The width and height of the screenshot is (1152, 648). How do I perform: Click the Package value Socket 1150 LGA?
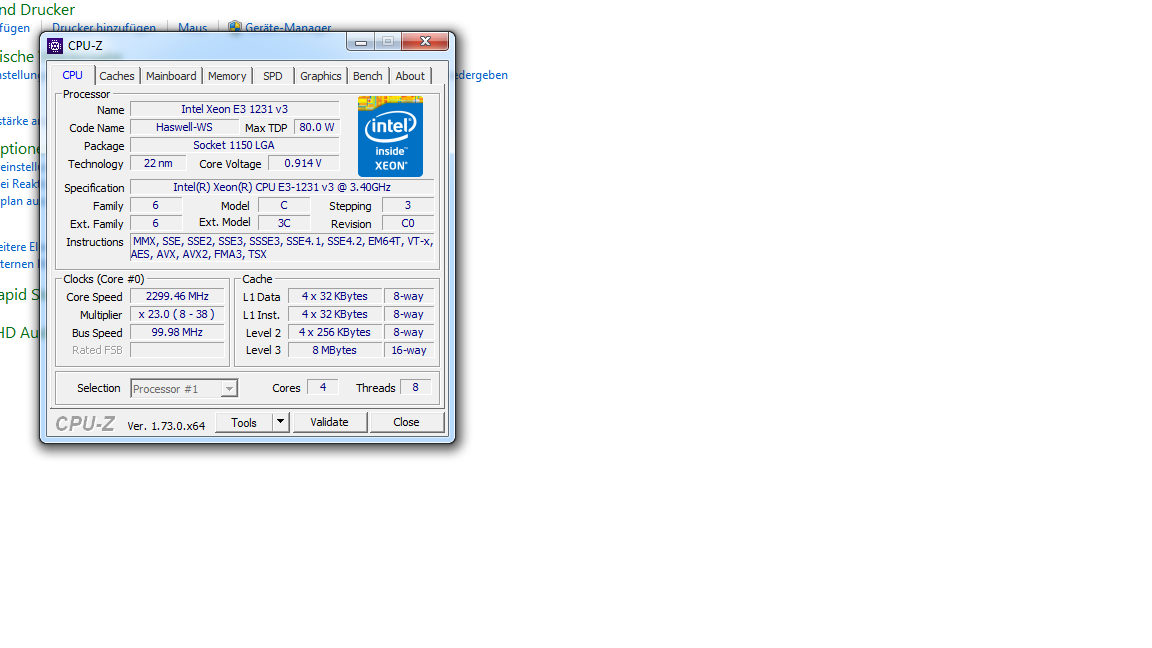(234, 145)
